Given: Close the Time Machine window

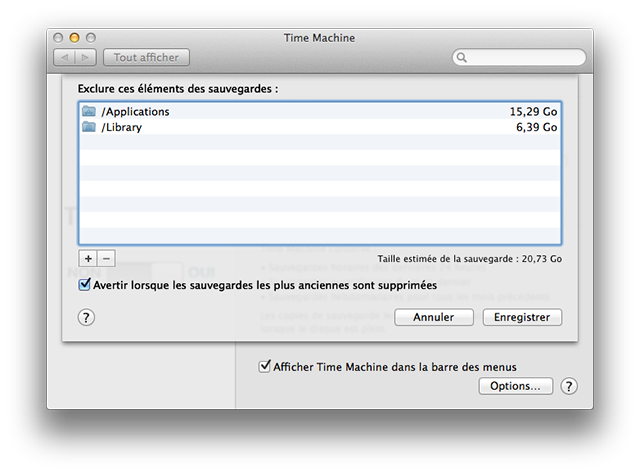Looking at the screenshot, I should click(x=61, y=38).
